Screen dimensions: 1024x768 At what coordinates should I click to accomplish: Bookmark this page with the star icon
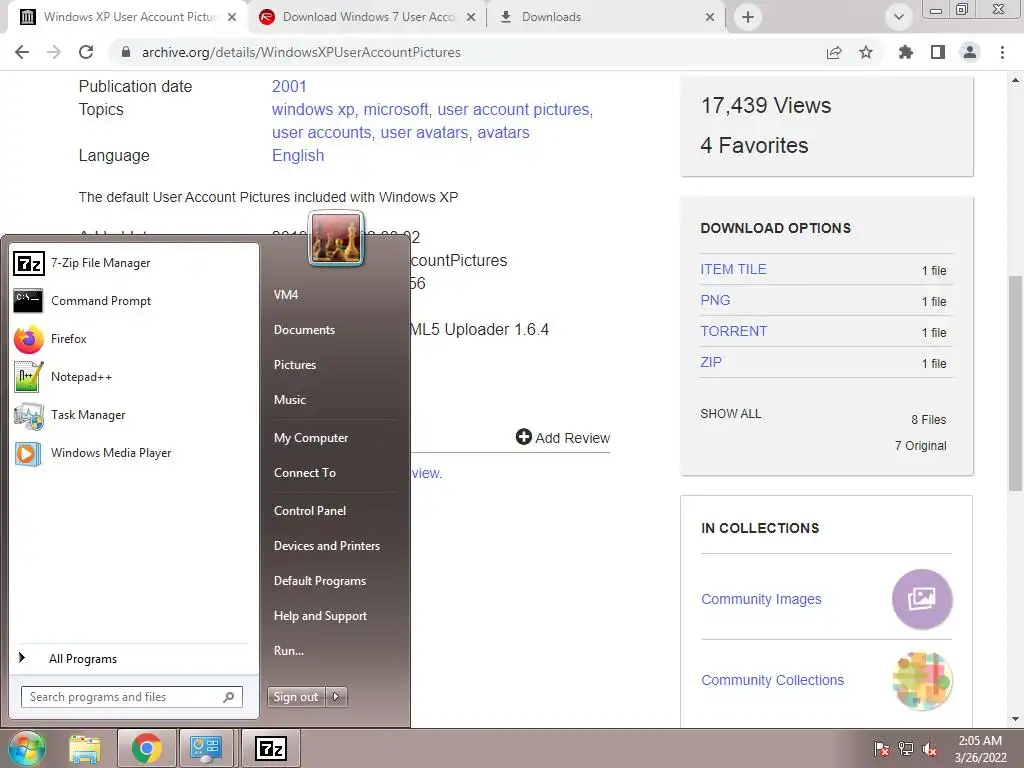[866, 52]
